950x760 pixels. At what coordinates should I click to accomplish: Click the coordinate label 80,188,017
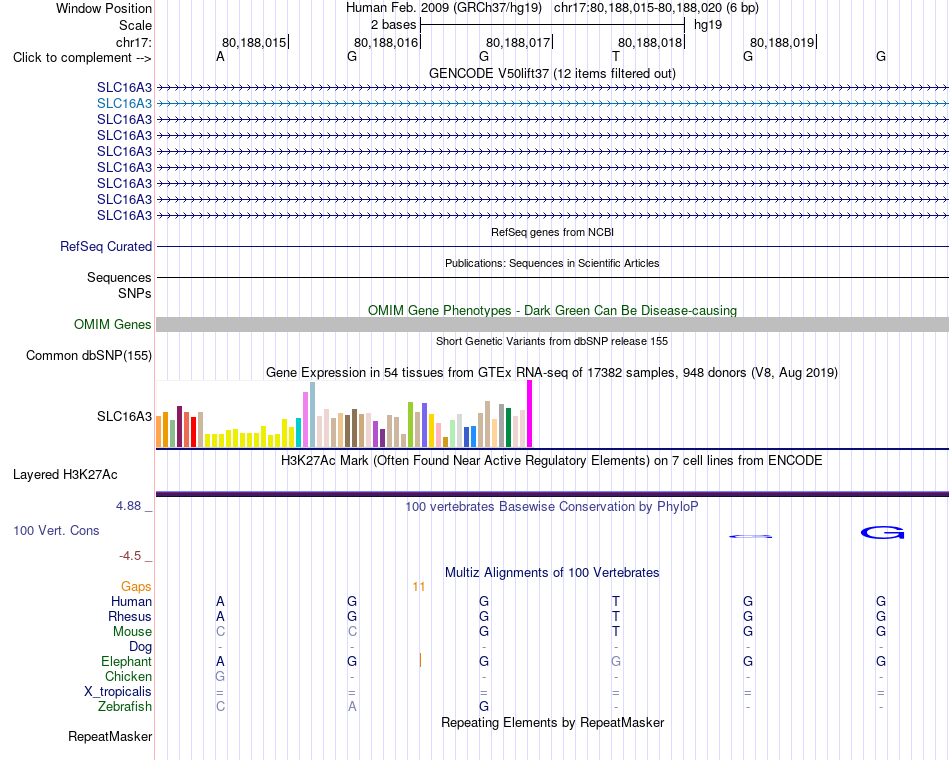(x=518, y=43)
